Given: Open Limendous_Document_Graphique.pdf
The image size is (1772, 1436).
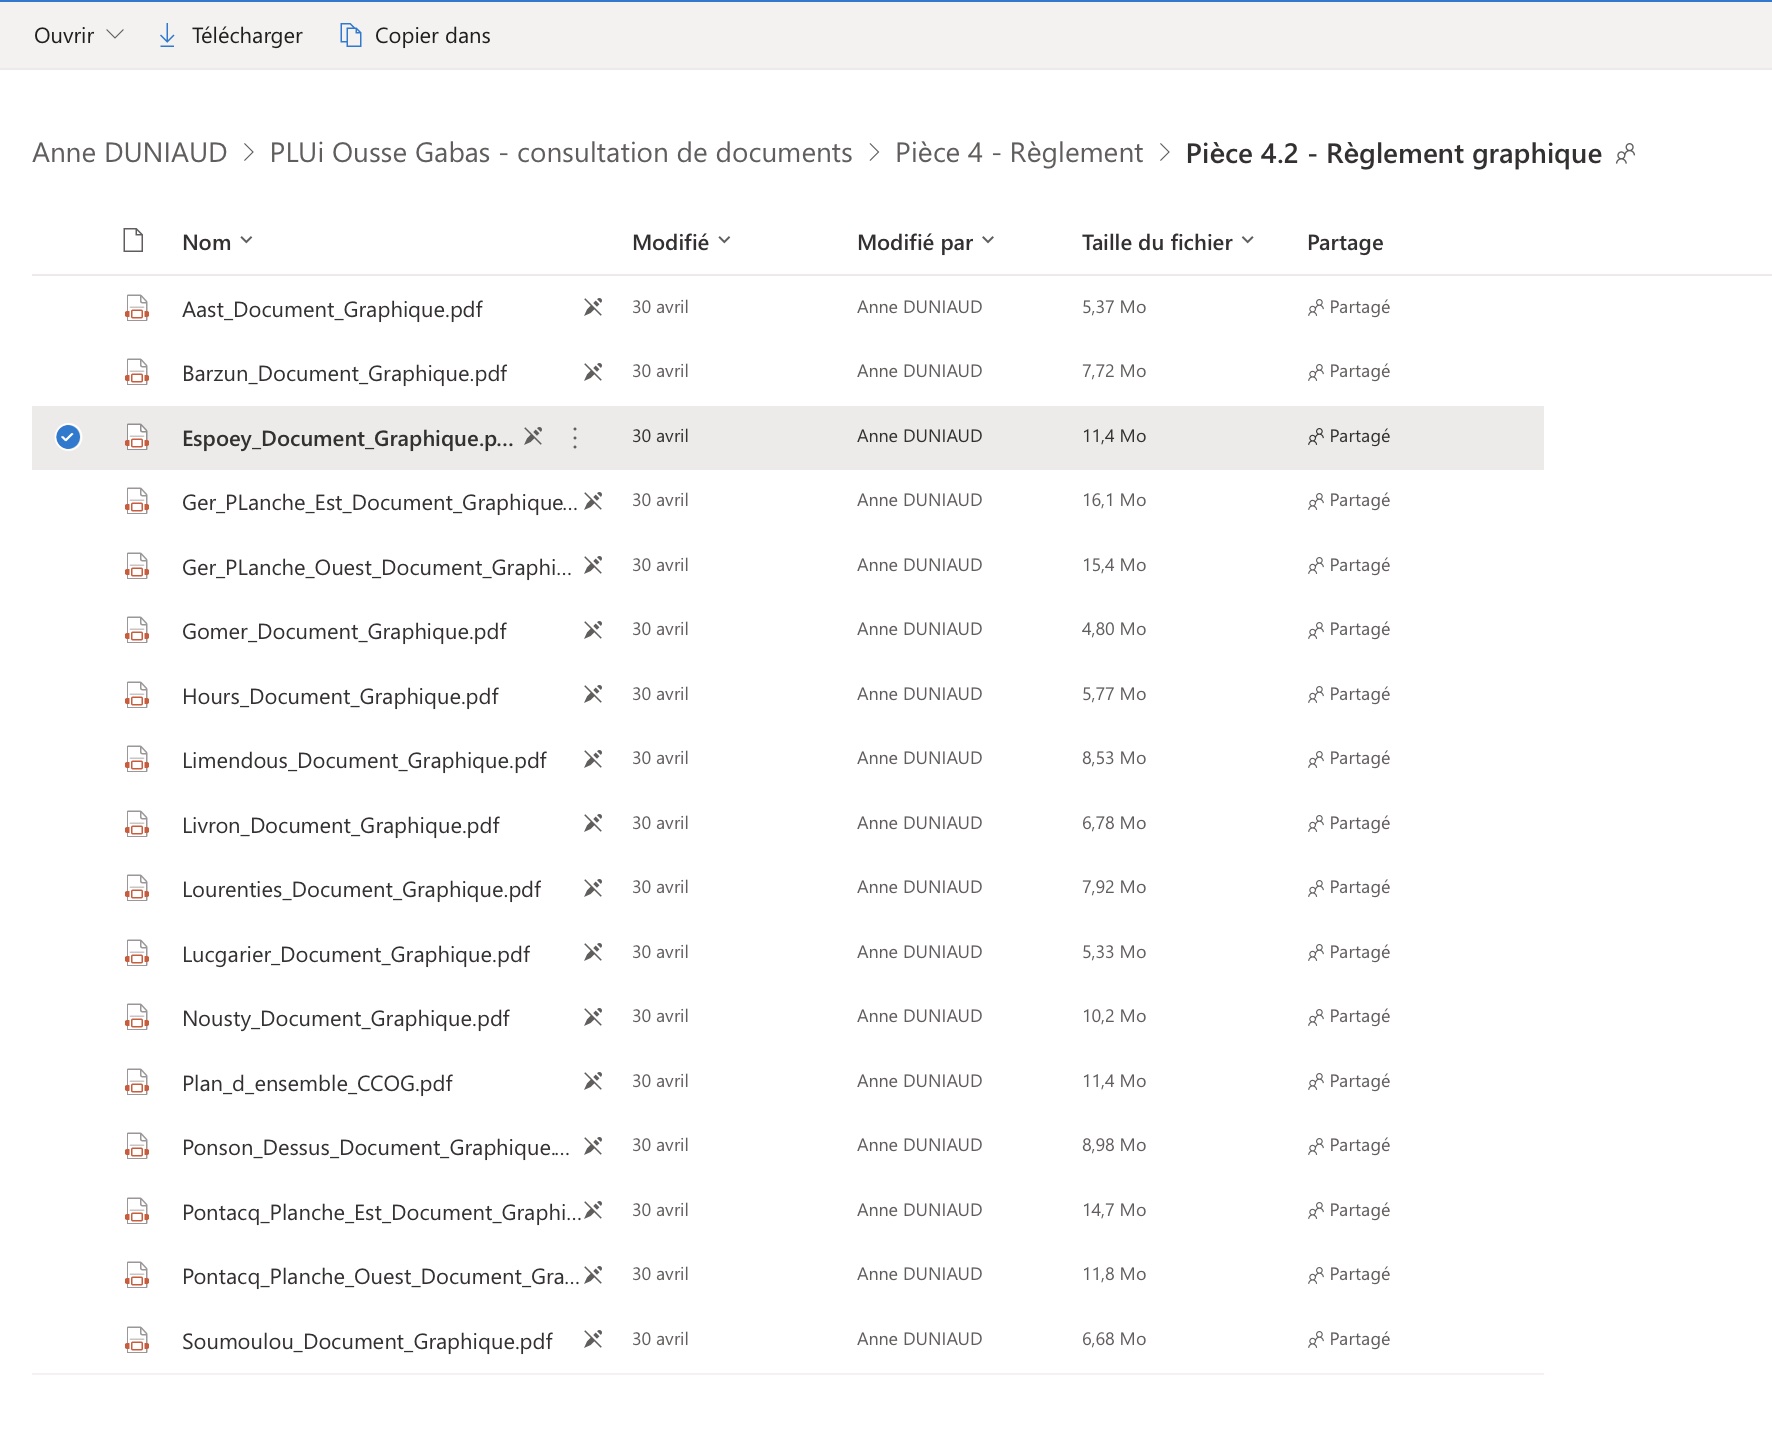Looking at the screenshot, I should coord(364,760).
